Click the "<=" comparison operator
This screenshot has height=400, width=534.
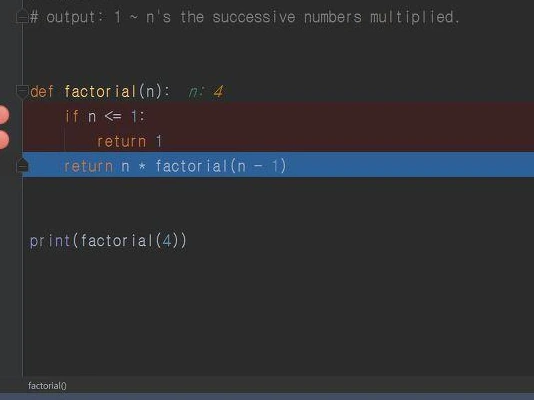tap(113, 116)
